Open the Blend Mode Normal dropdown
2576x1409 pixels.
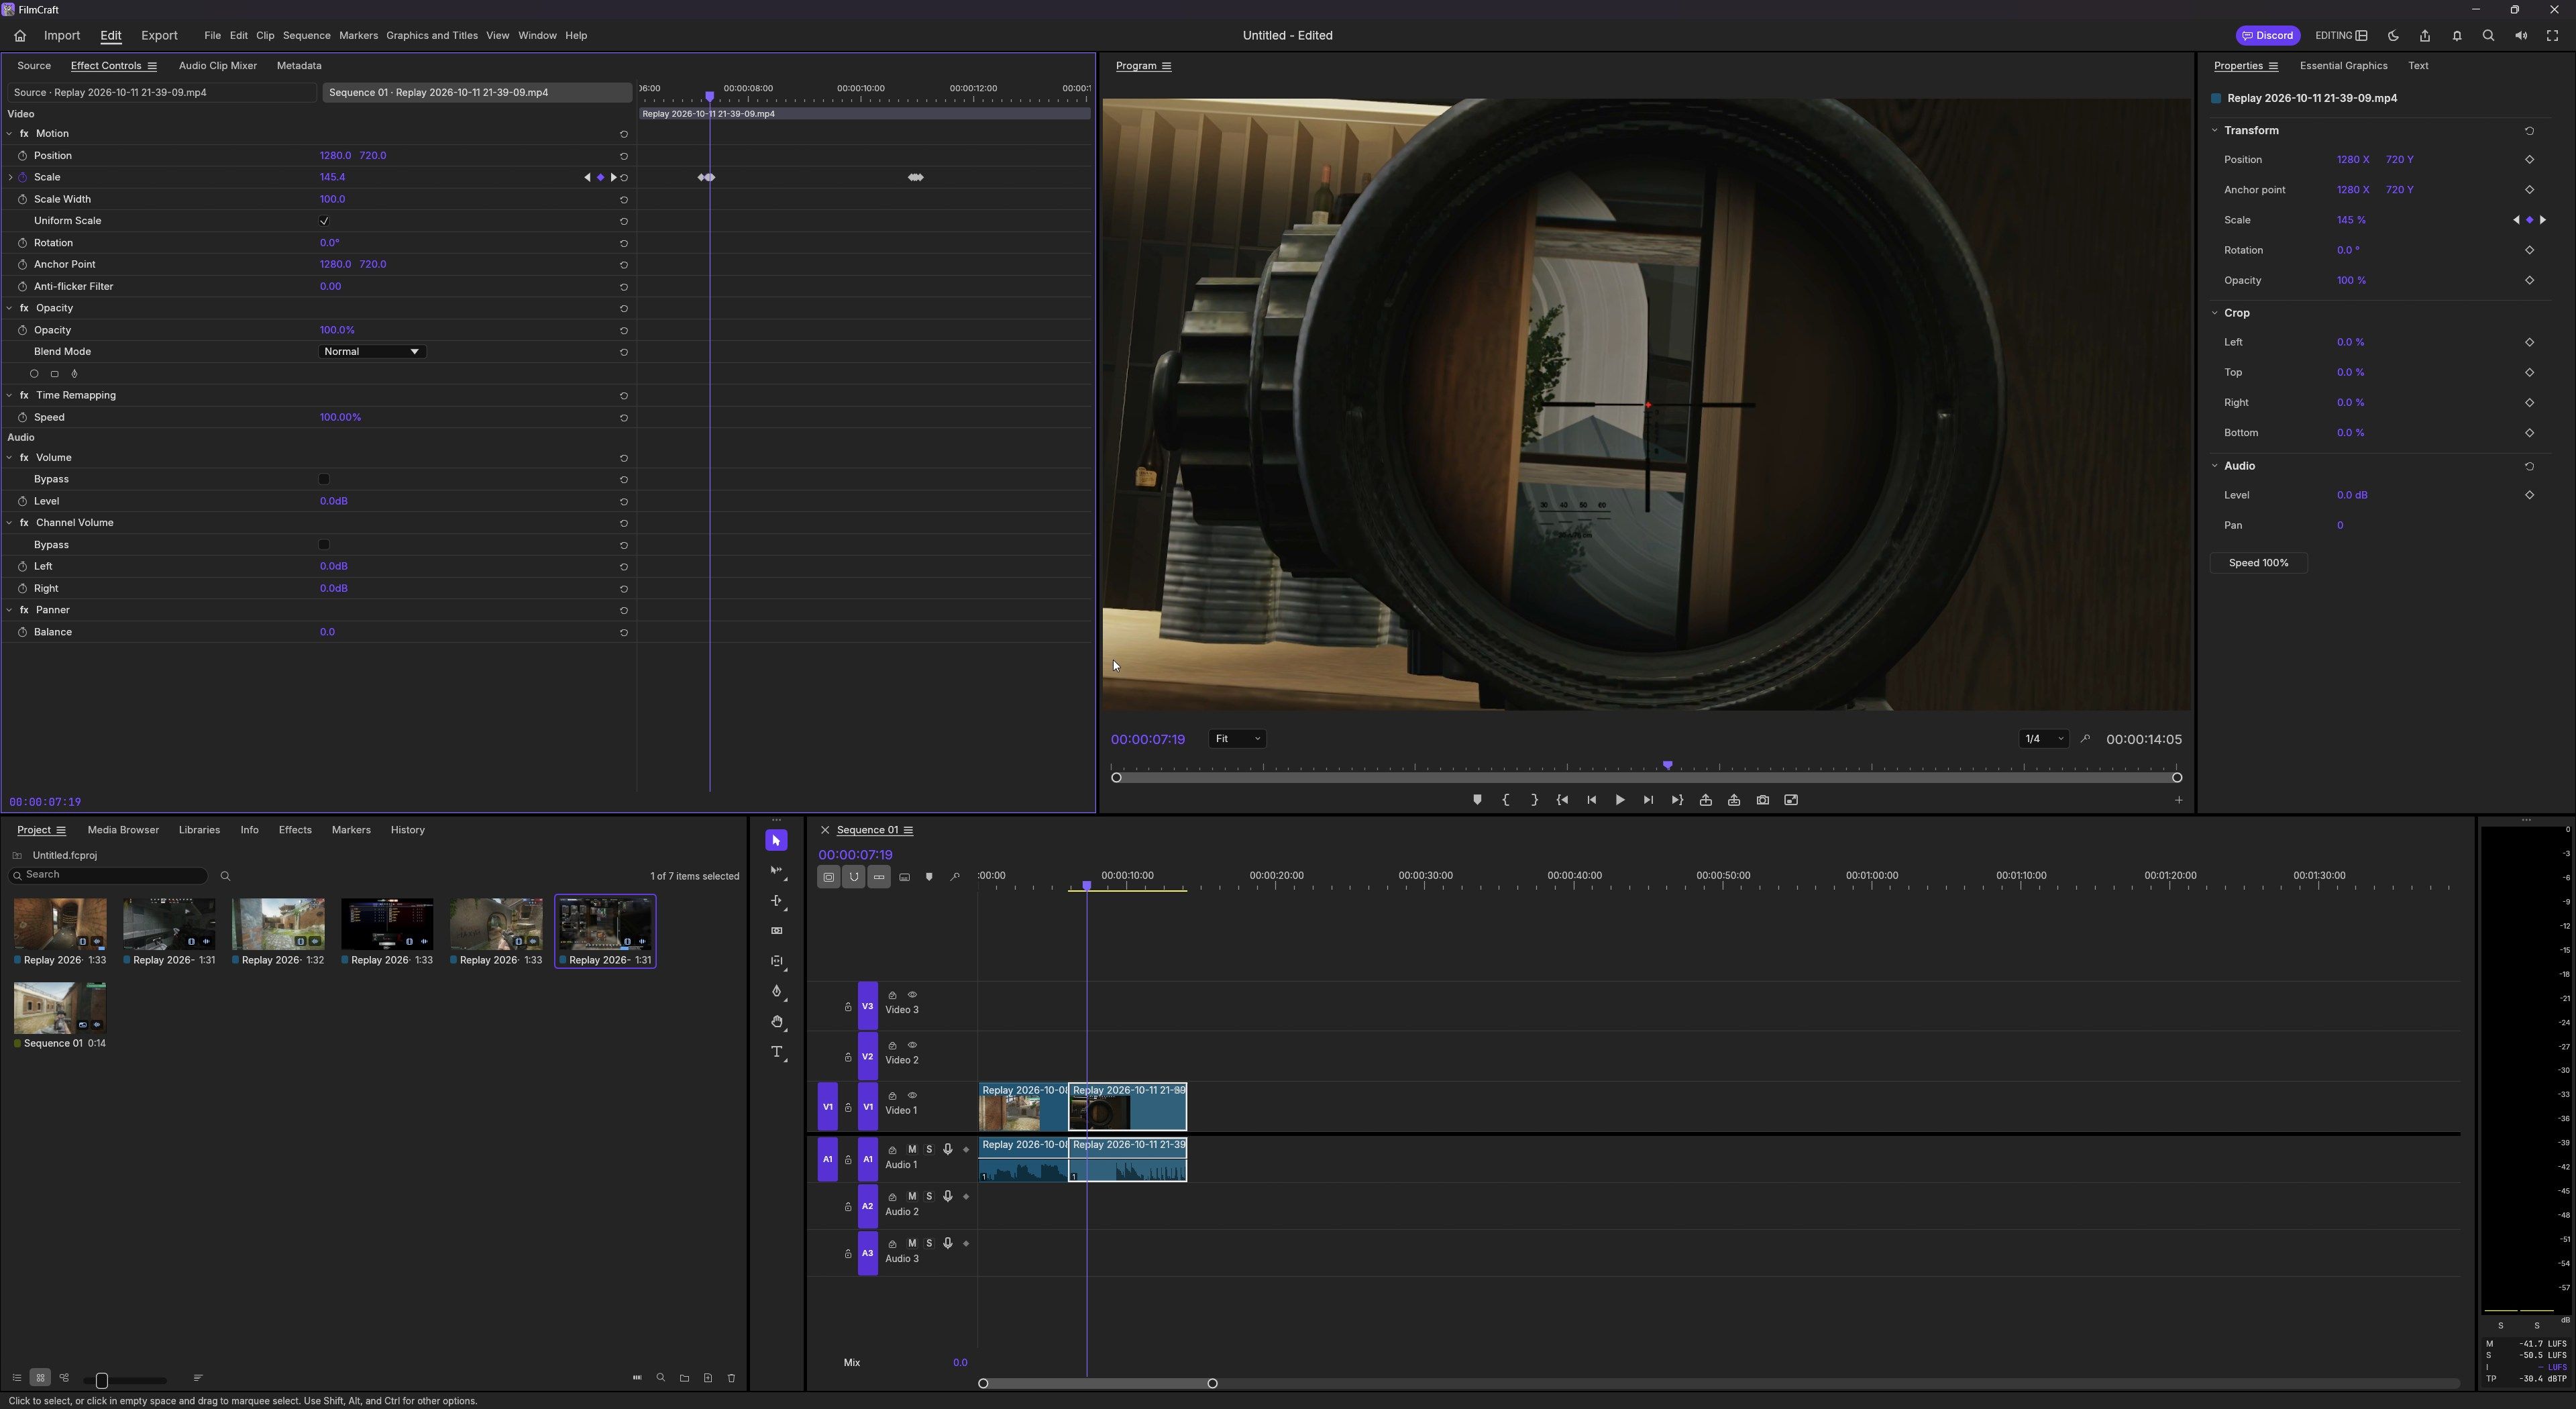372,352
